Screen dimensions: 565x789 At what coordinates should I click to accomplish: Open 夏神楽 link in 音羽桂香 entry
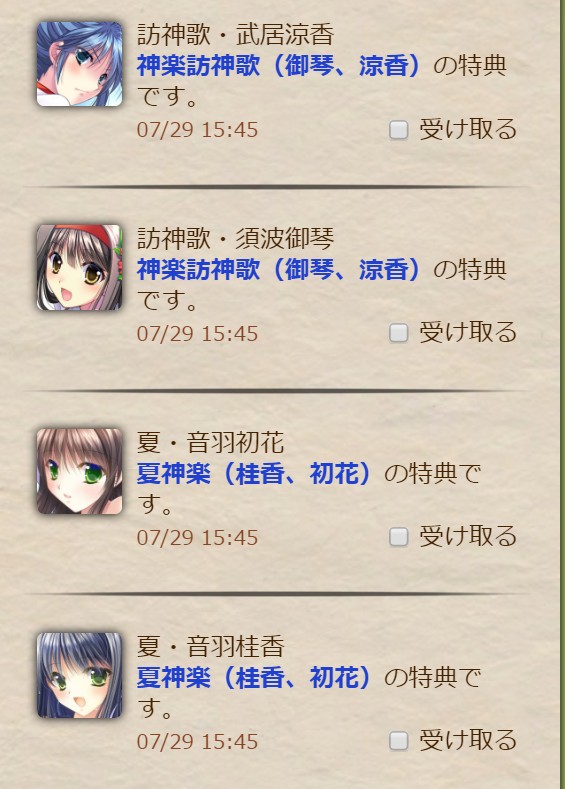[x=254, y=677]
